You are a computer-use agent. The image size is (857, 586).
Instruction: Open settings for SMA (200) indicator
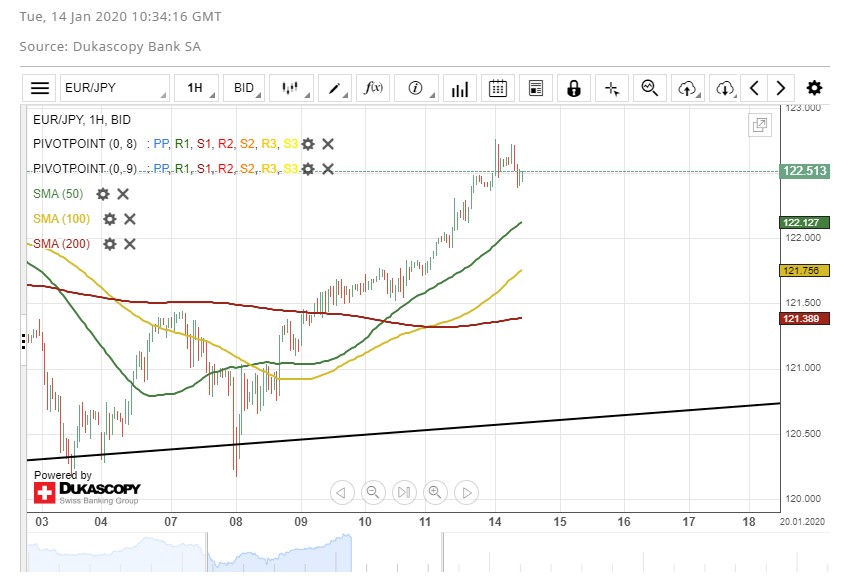[x=110, y=244]
